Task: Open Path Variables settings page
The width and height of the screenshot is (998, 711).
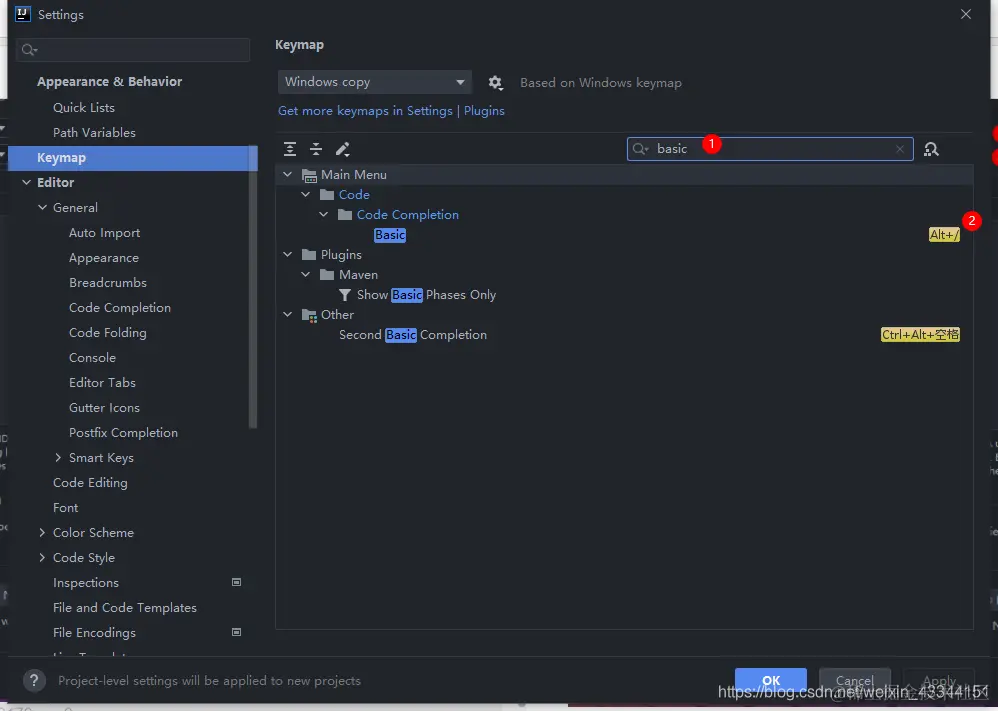Action: point(94,132)
